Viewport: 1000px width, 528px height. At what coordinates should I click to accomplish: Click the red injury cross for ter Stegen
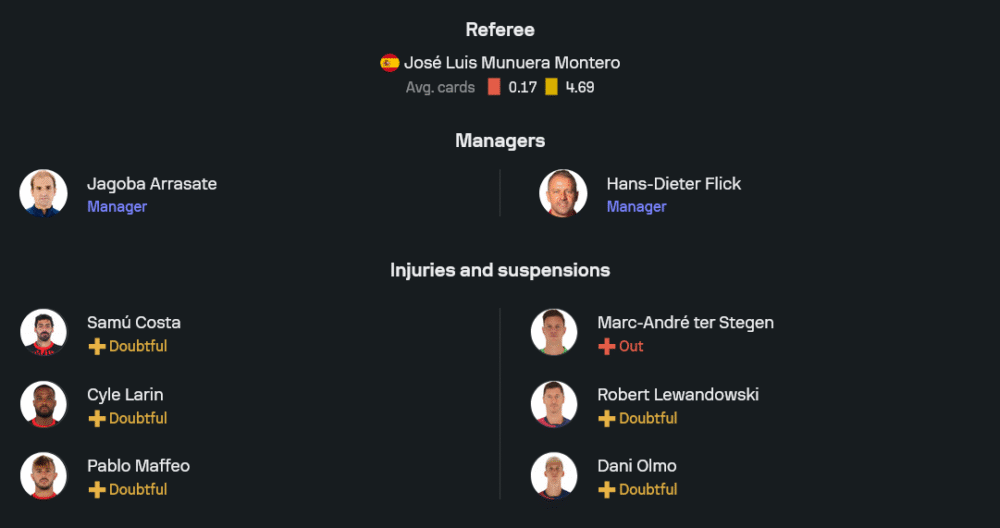pos(607,346)
